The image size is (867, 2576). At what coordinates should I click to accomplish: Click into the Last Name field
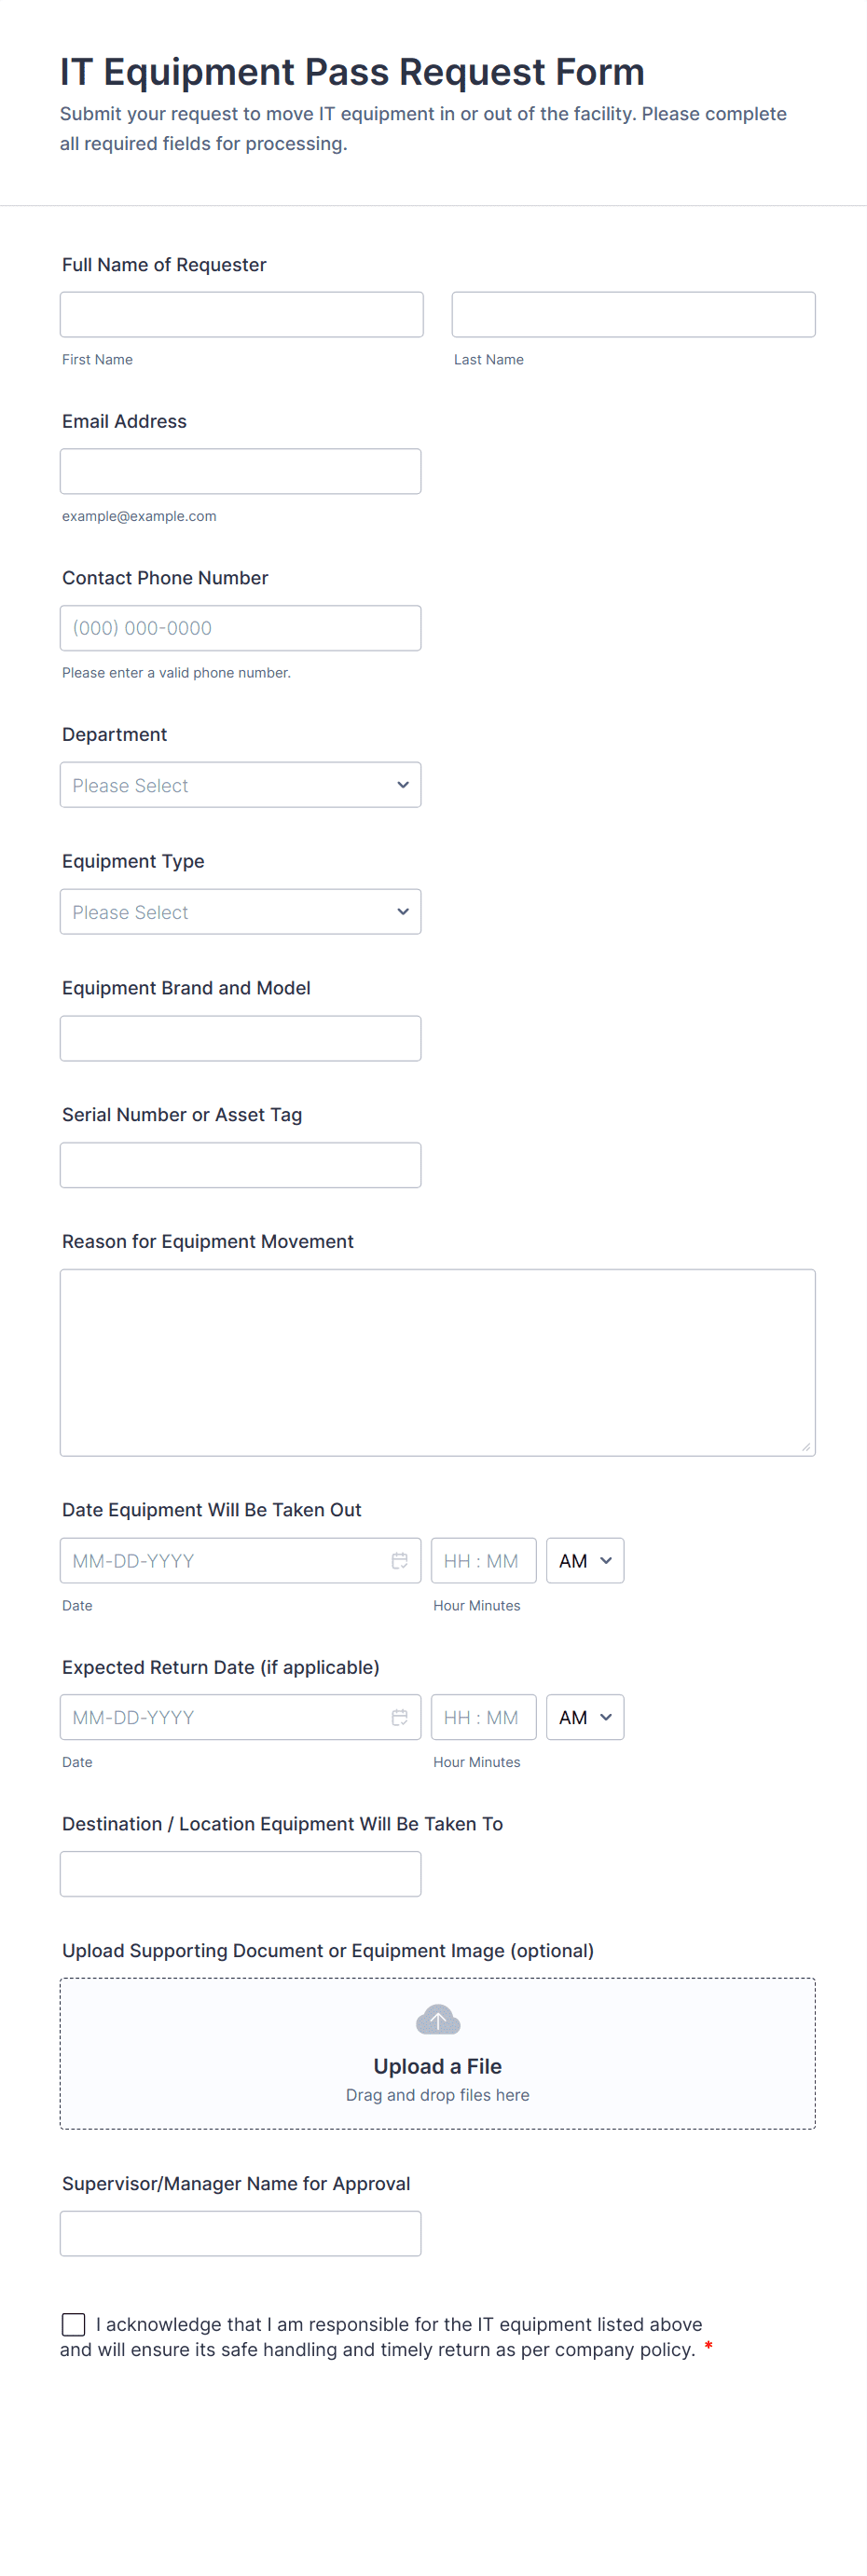(x=633, y=315)
